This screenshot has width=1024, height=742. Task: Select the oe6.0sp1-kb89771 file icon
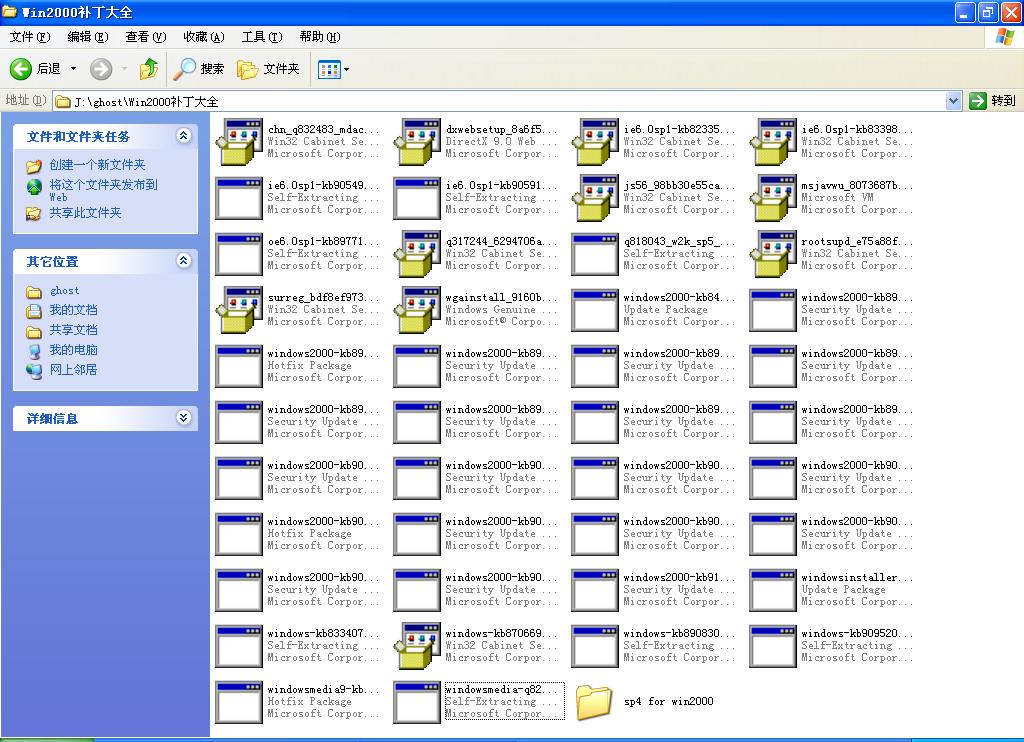[x=239, y=253]
